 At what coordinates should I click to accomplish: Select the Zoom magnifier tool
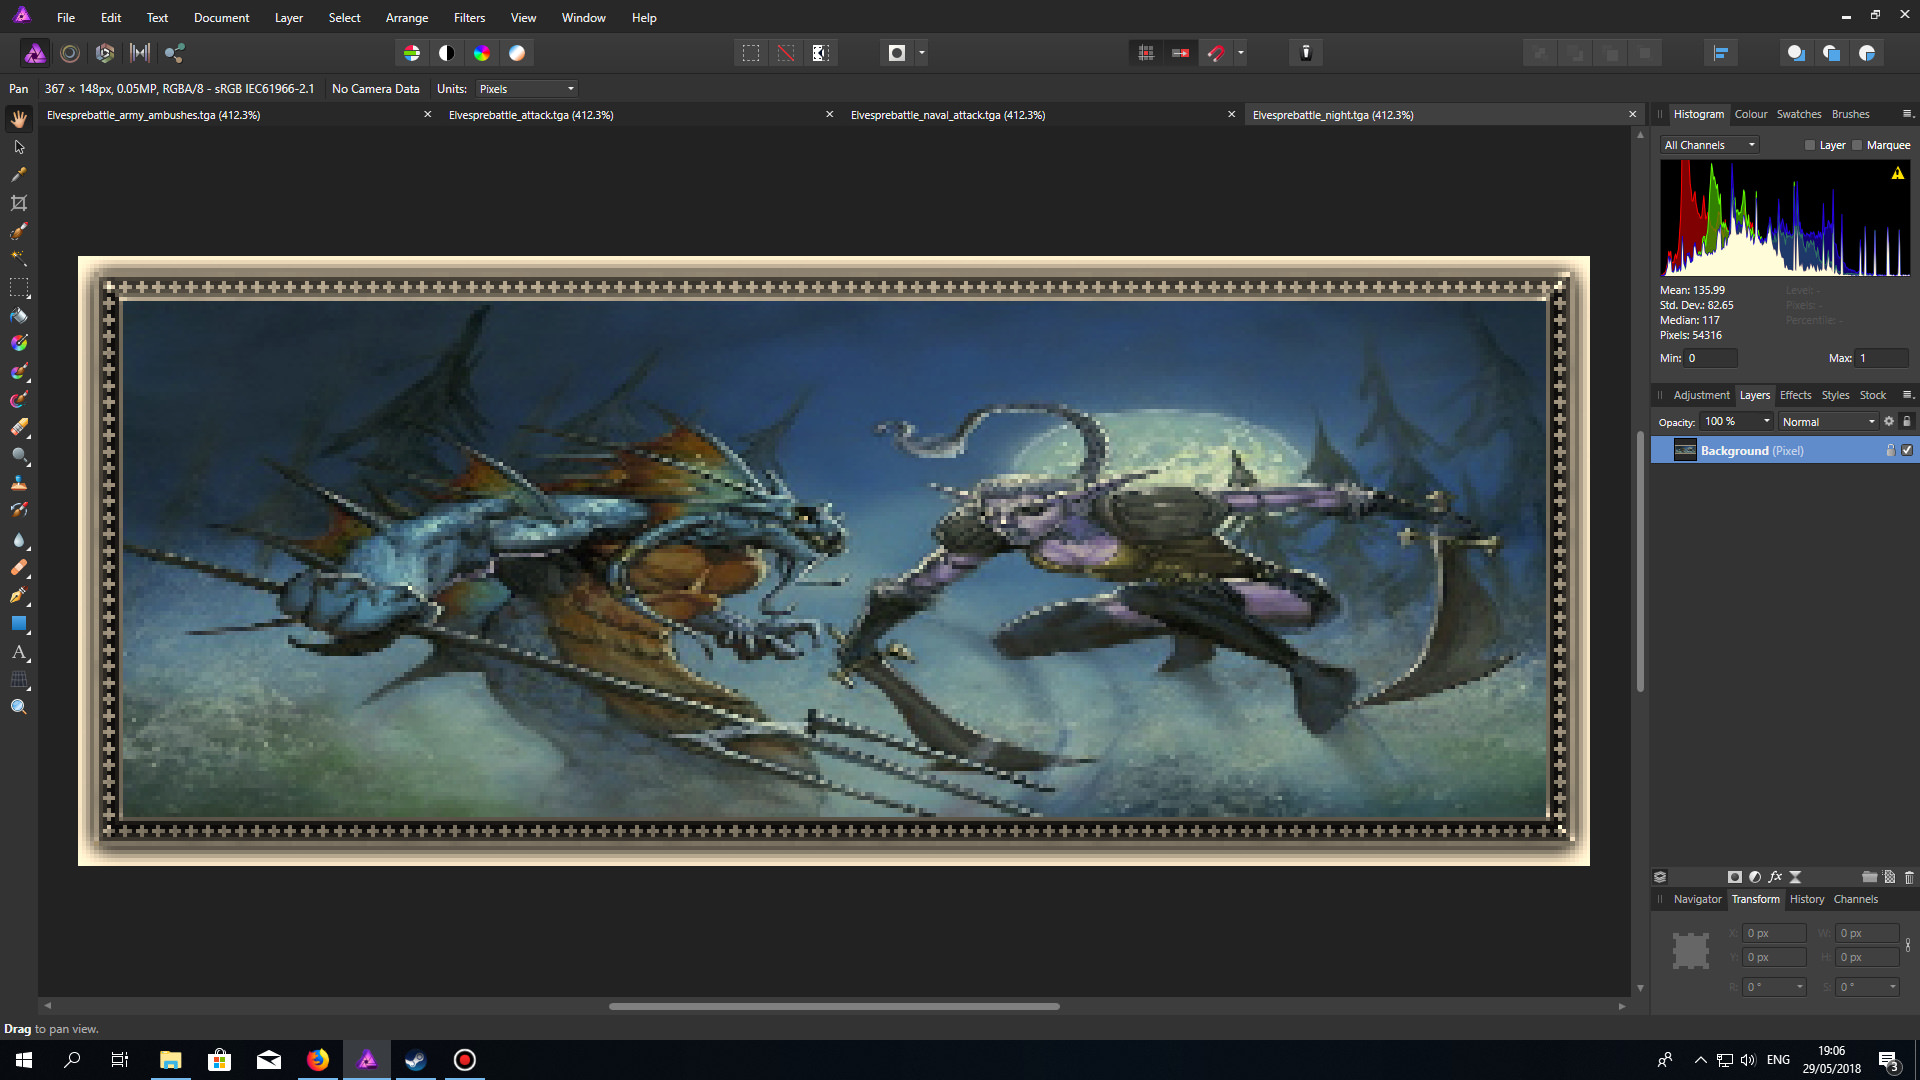pyautogui.click(x=19, y=707)
